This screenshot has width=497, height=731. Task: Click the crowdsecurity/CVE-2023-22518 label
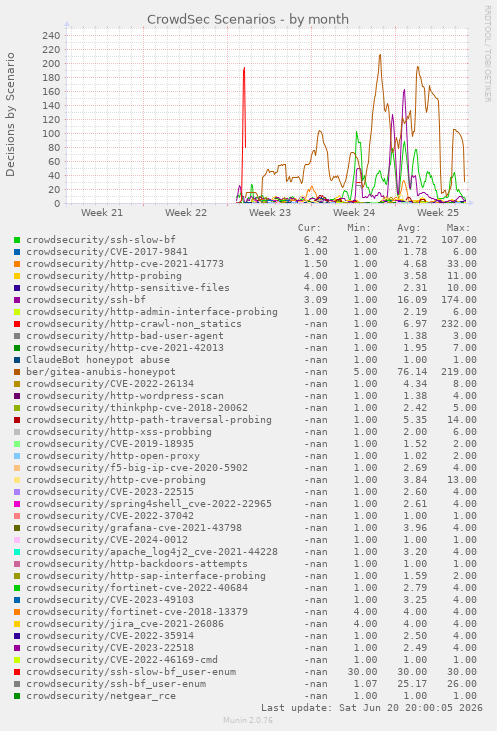tap(110, 648)
